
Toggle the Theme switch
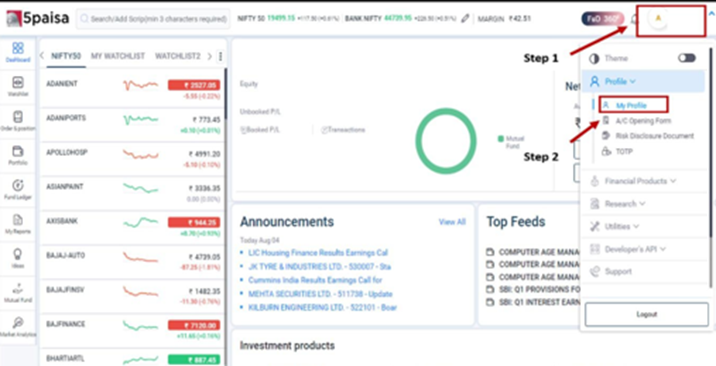click(x=686, y=58)
